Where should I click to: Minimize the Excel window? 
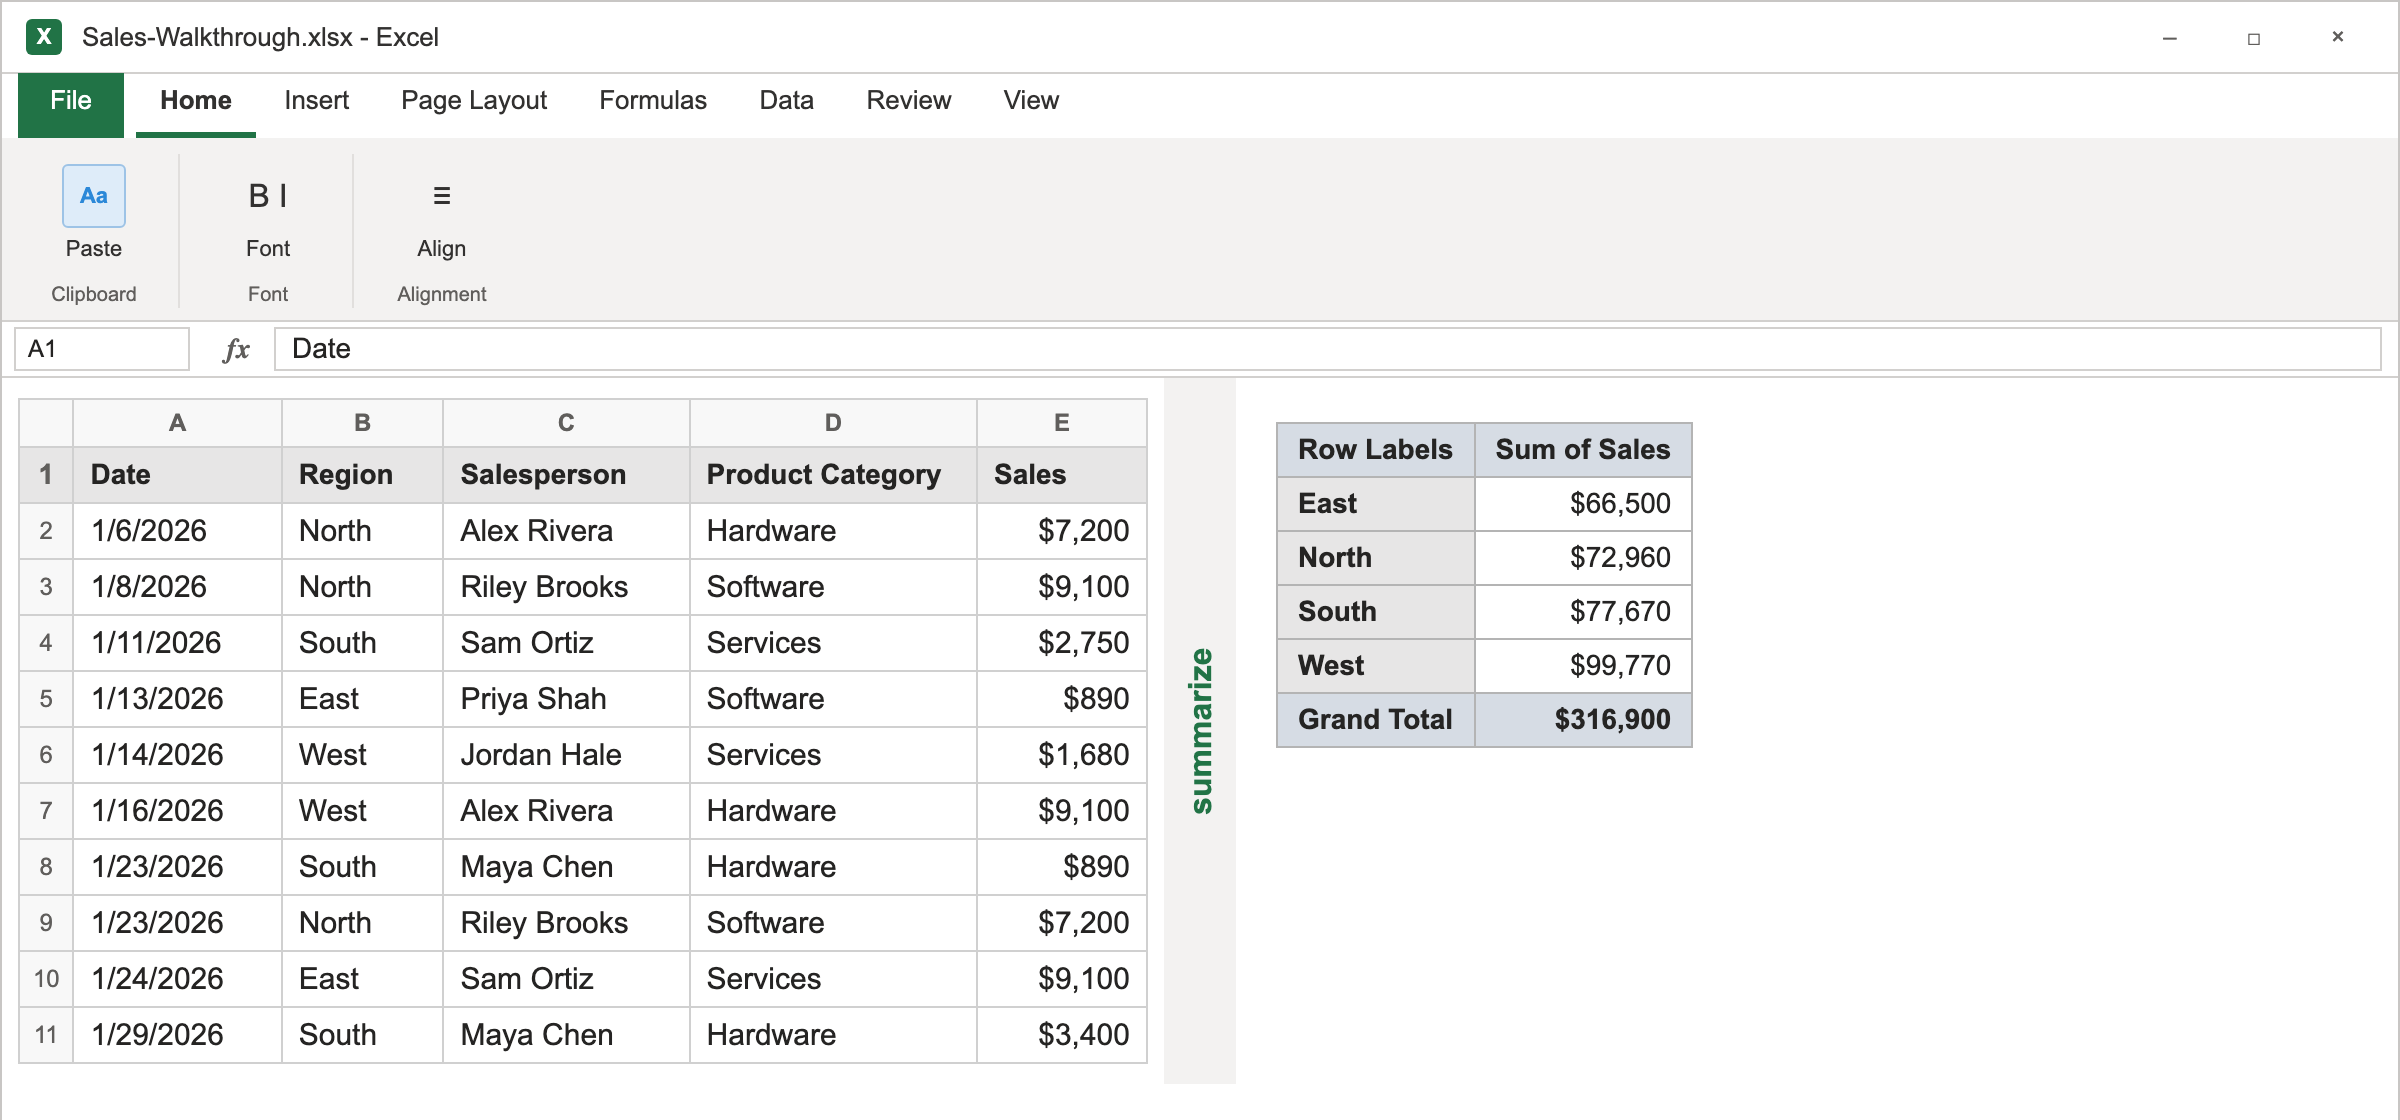[2170, 38]
